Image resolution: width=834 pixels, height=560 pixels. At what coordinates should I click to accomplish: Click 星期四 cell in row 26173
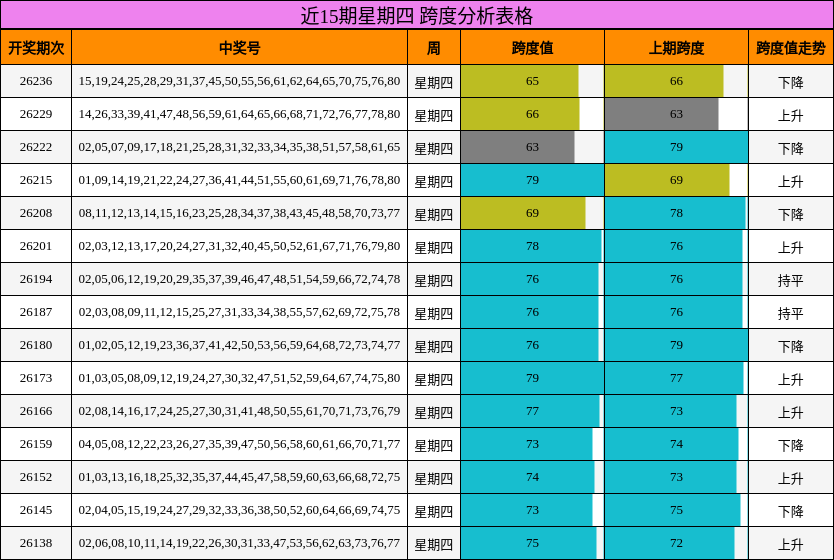click(434, 379)
